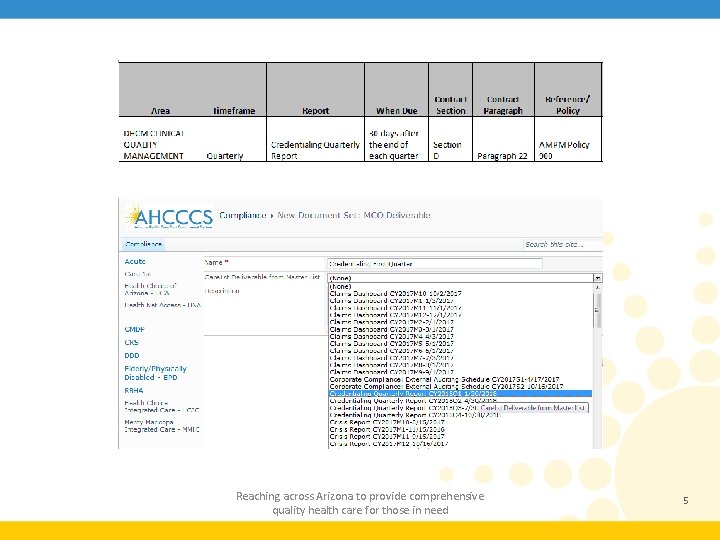Open Mercy Maricopa Integrated Care link
Viewport: 720px width, 540px height.
point(162,426)
